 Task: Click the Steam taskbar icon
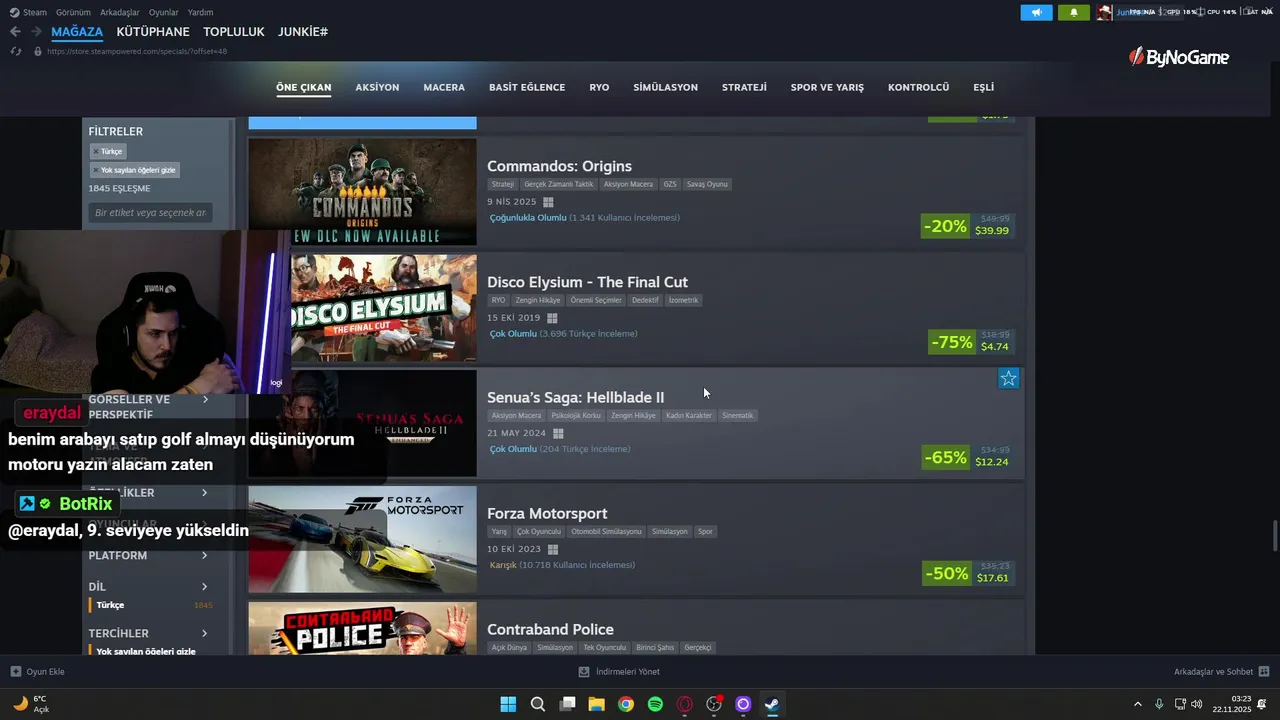pyautogui.click(x=772, y=704)
